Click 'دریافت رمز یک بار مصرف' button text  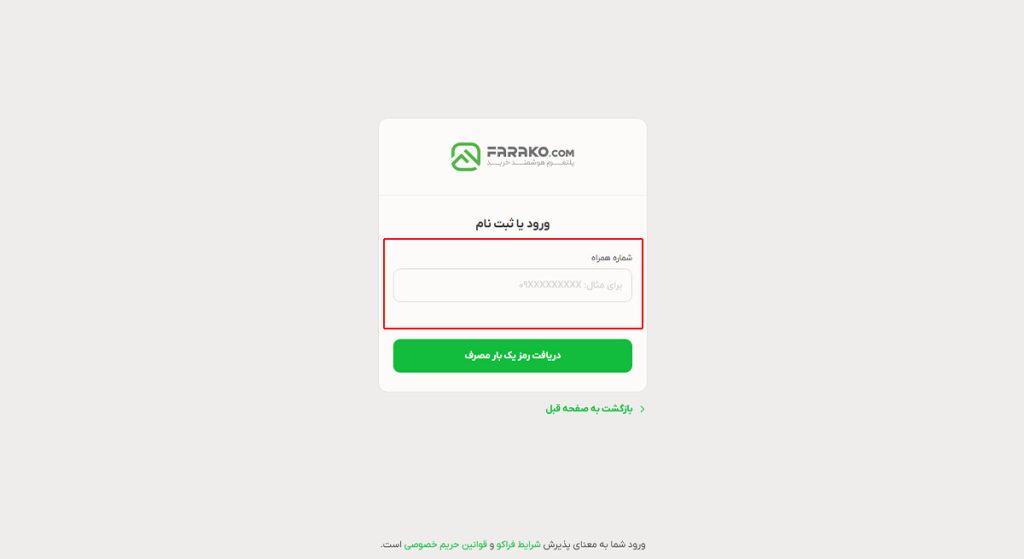(x=513, y=355)
